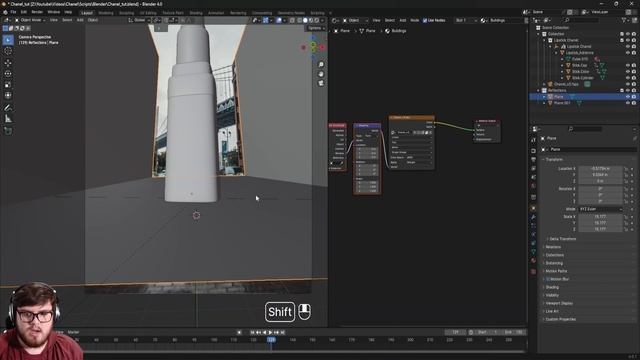This screenshot has height=360, width=640.
Task: Open the Object Mode dropdown
Action: pyautogui.click(x=31, y=20)
